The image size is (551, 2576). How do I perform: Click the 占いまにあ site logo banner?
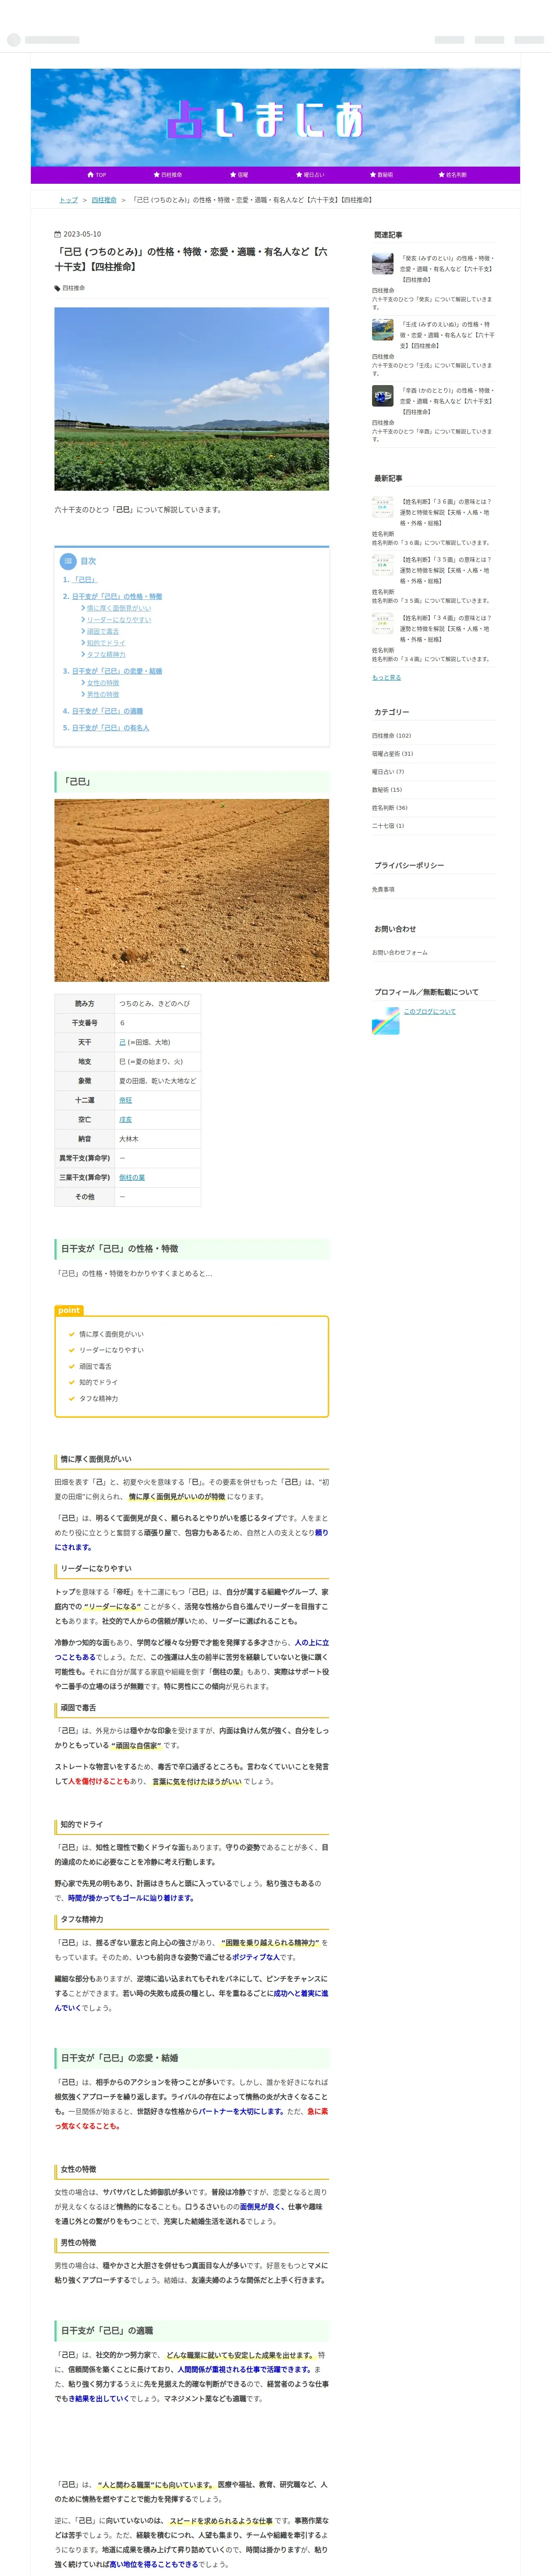[x=275, y=118]
